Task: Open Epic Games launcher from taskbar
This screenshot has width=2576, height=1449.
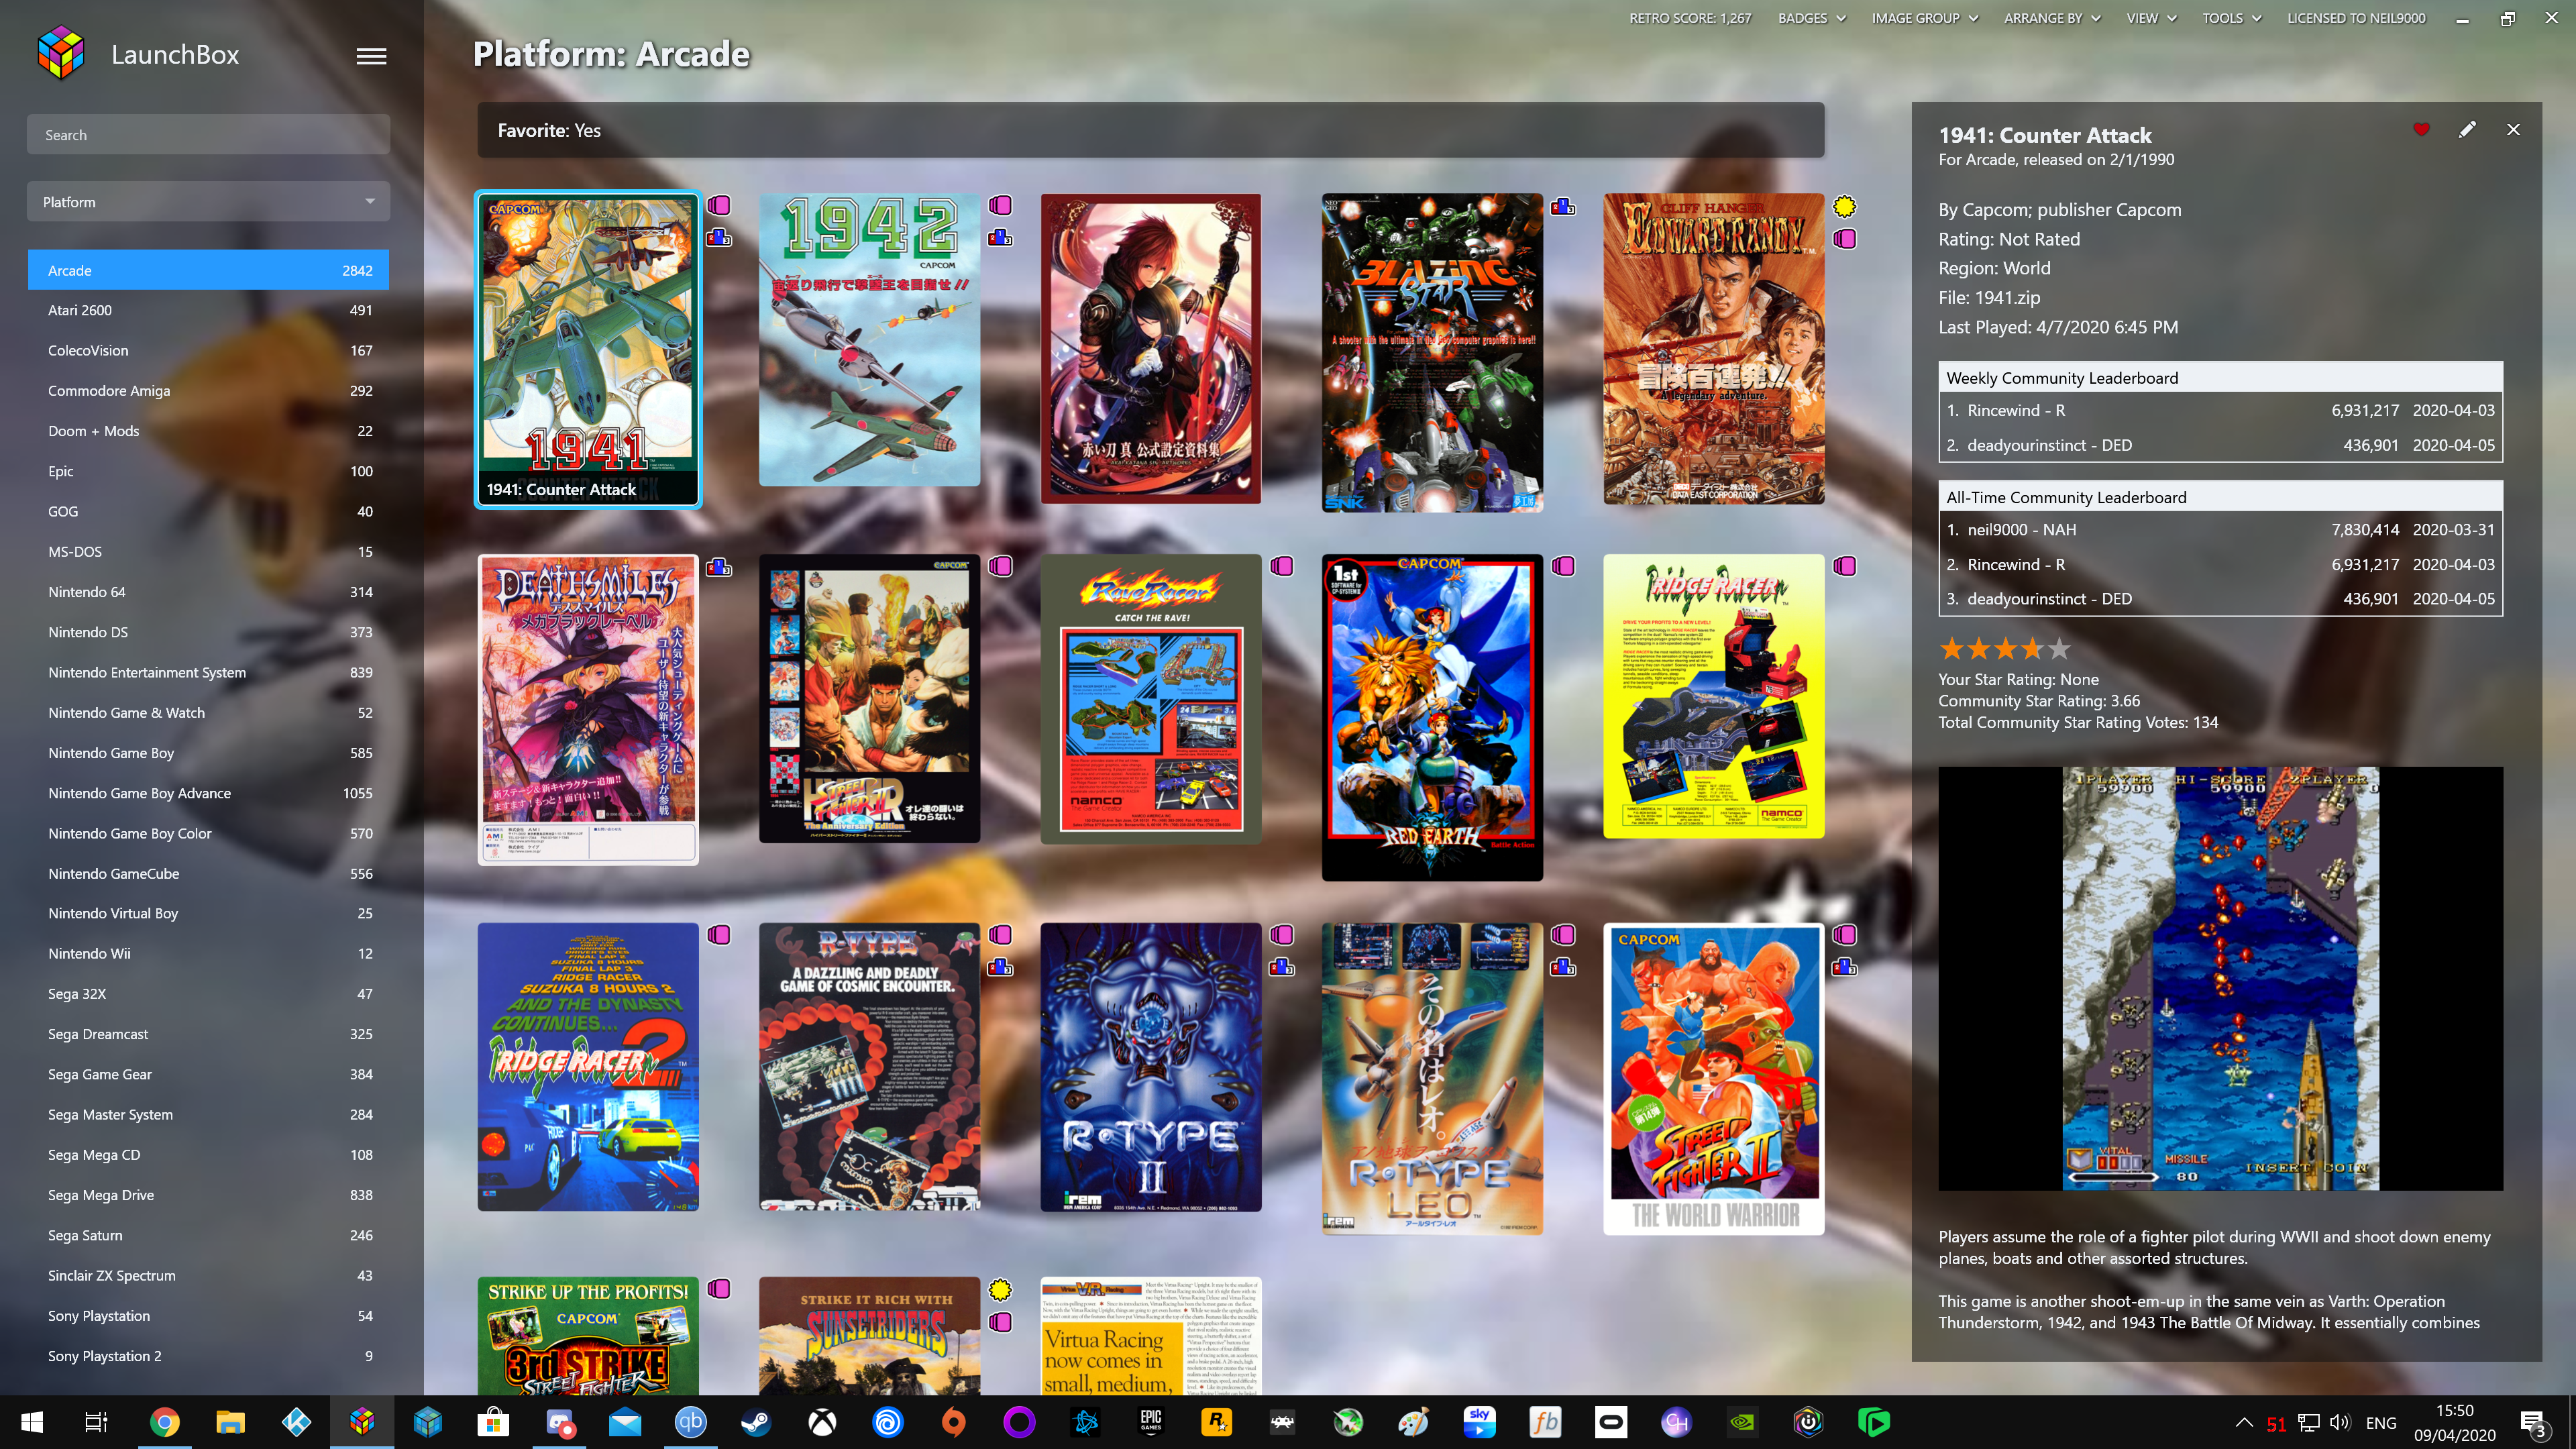Action: [x=1150, y=1422]
